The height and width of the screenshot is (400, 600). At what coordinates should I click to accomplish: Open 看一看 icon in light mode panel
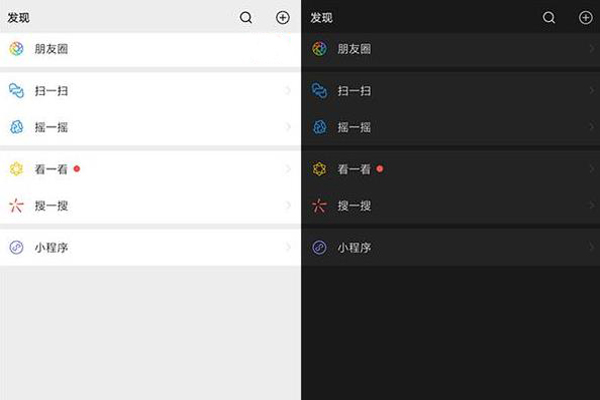16,169
